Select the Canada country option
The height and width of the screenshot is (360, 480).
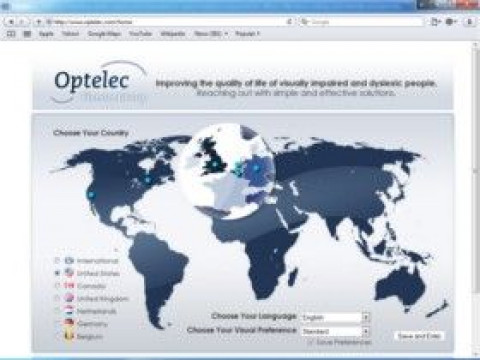85,286
